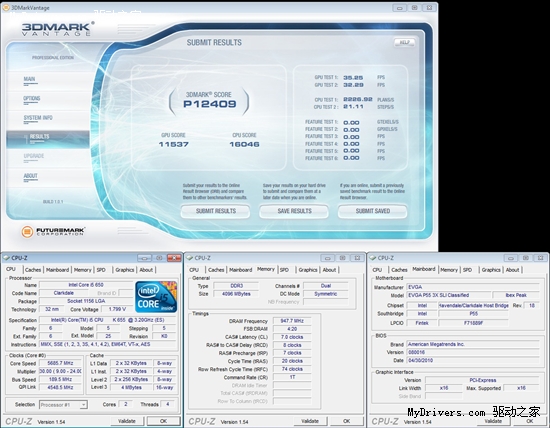Click the SUBMIT SAVED button
The height and width of the screenshot is (428, 550).
(x=373, y=211)
